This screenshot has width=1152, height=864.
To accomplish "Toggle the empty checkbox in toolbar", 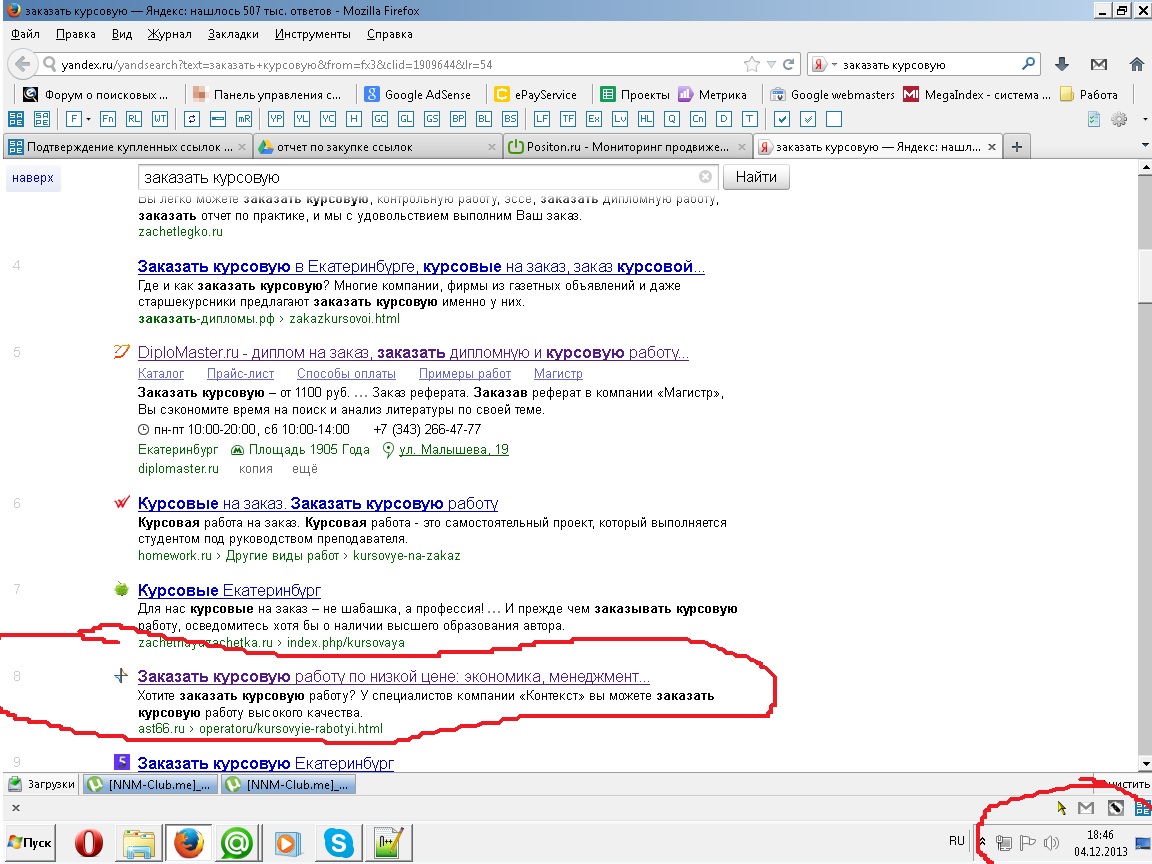I will click(834, 119).
